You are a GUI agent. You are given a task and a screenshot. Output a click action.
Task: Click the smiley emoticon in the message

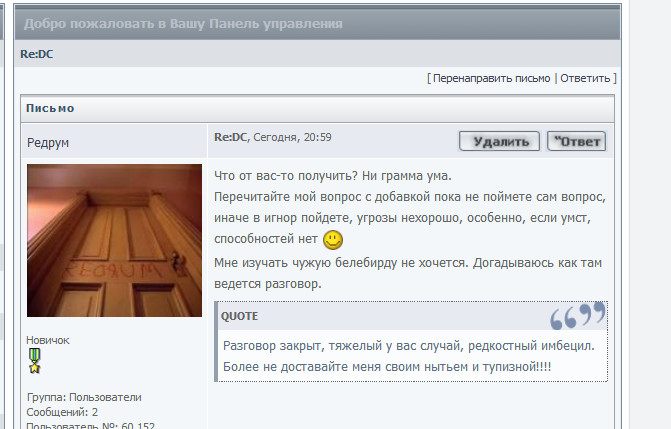coord(333,240)
